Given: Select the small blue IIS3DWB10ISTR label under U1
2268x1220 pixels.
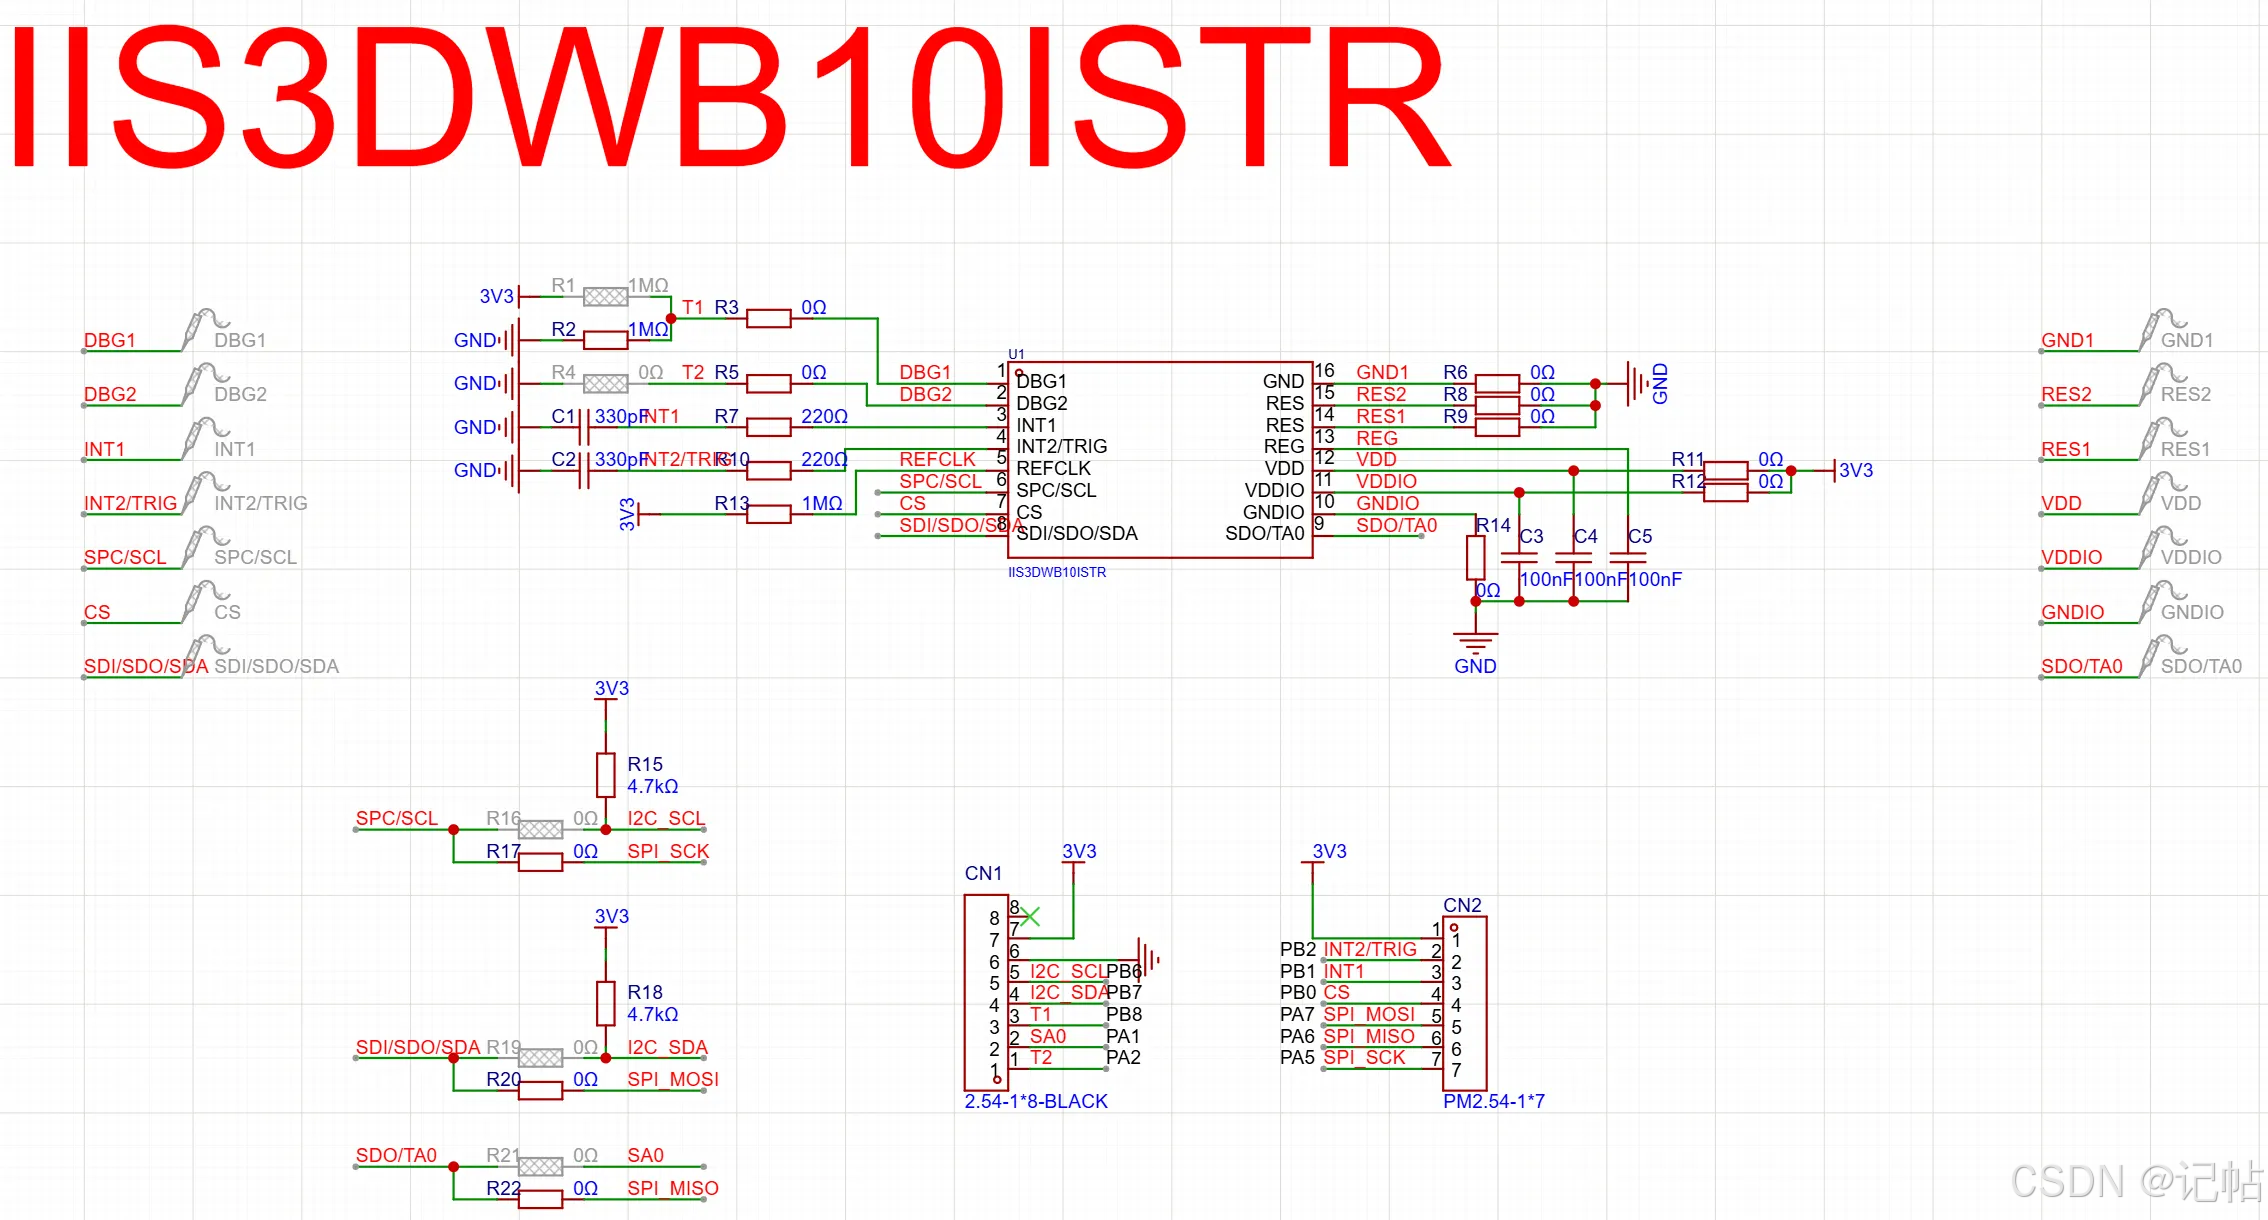Looking at the screenshot, I should [1057, 572].
